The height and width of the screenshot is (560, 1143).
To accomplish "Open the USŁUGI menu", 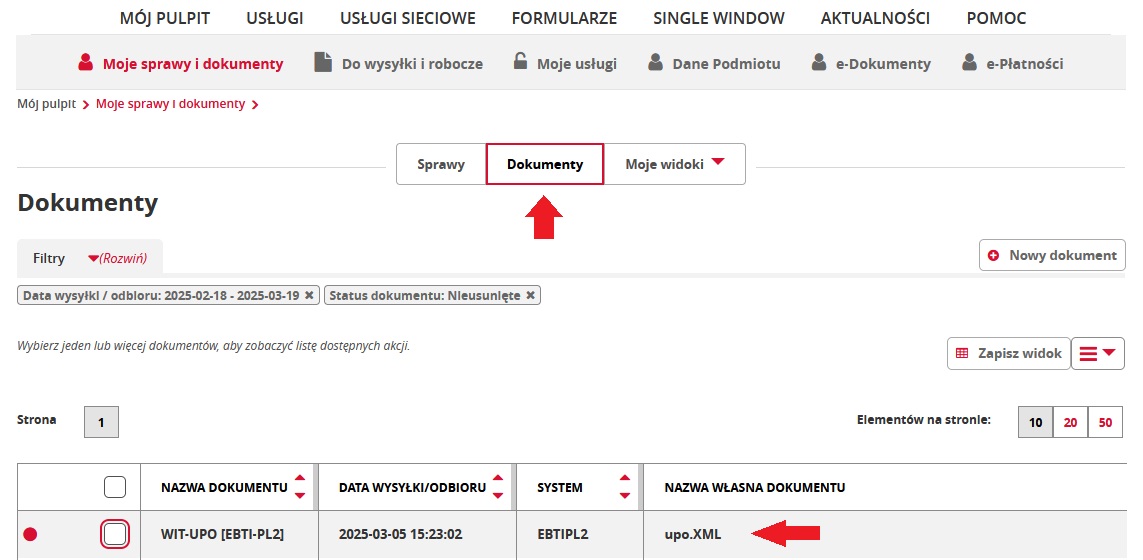I will [x=275, y=18].
